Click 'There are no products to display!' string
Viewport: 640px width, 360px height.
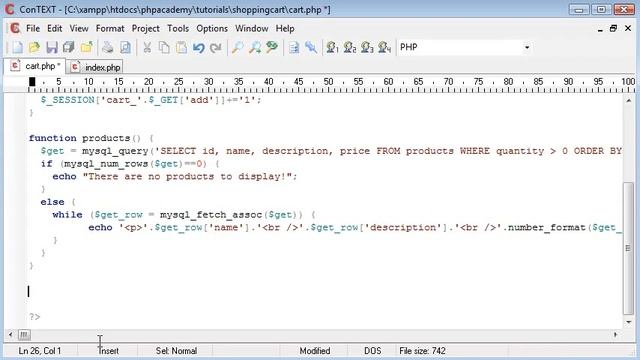click(x=187, y=176)
